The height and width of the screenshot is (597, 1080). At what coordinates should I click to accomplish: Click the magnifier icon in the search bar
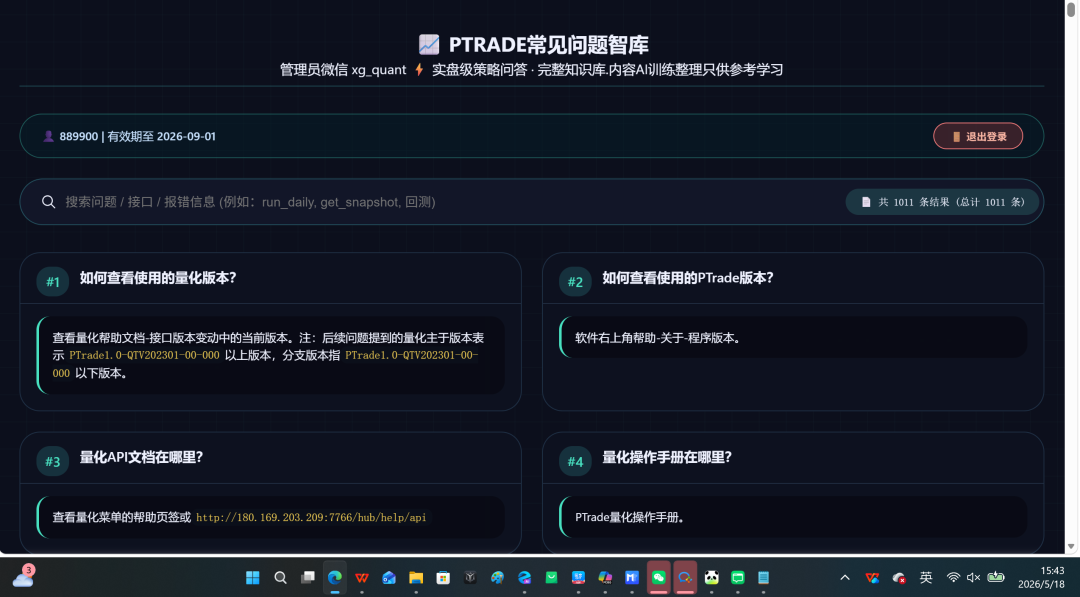tap(48, 202)
